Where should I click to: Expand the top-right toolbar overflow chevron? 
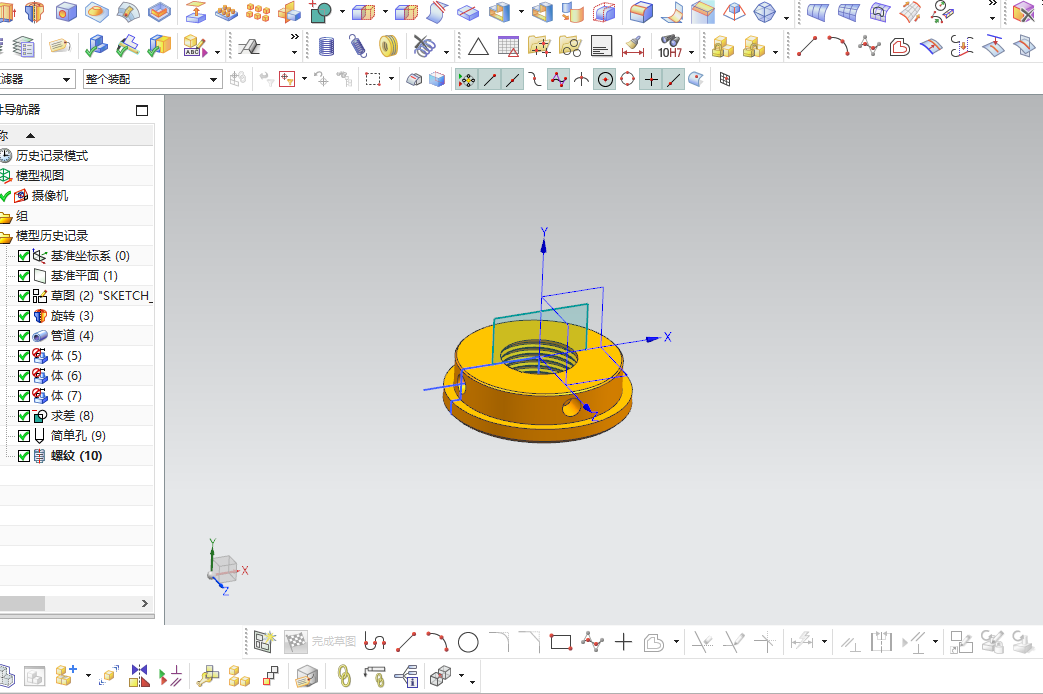click(992, 4)
